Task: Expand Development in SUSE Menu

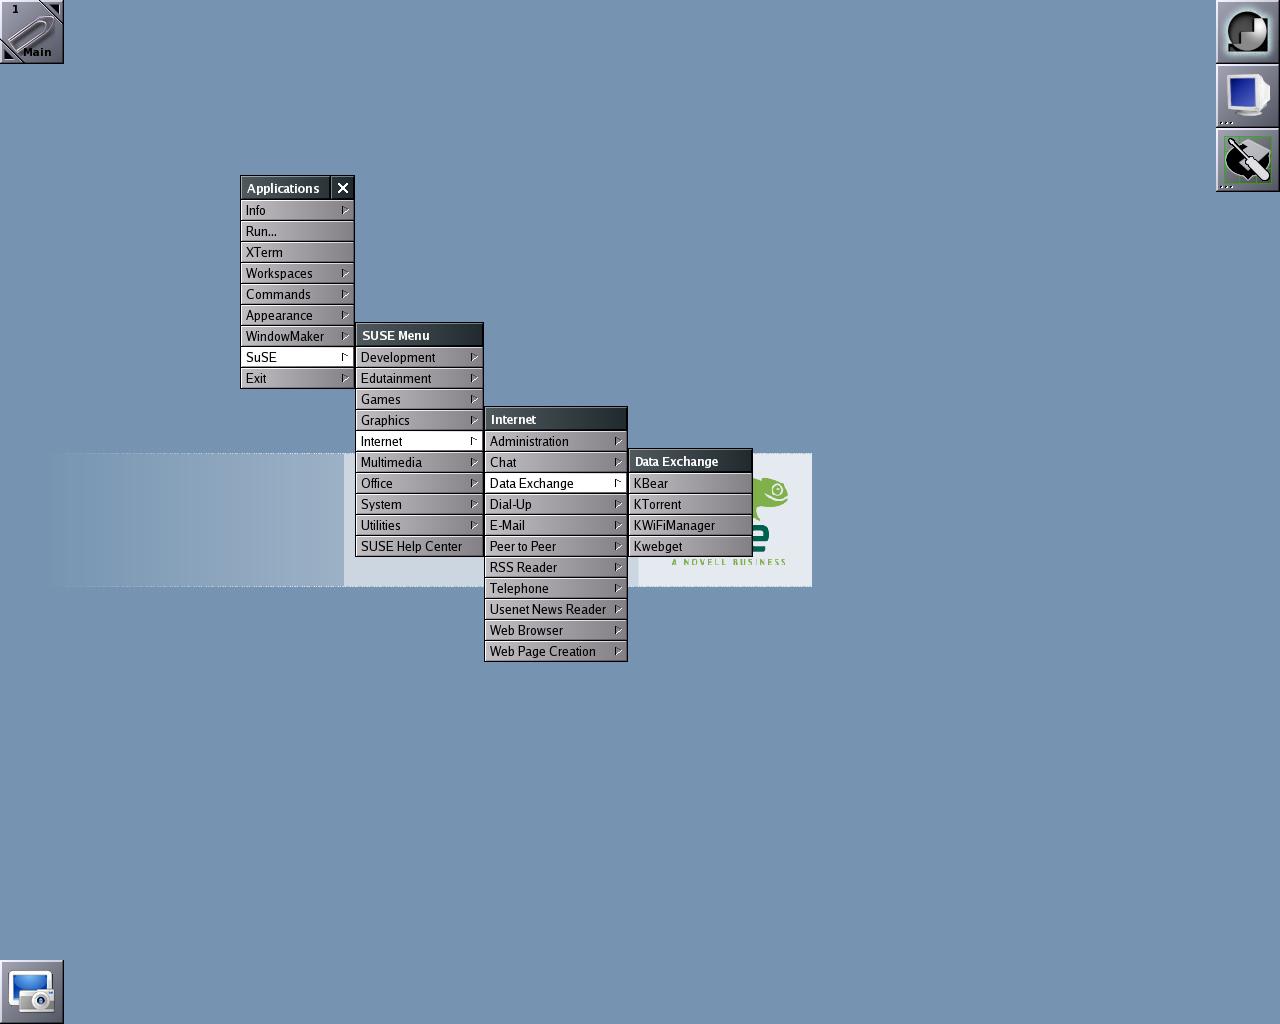Action: click(419, 357)
